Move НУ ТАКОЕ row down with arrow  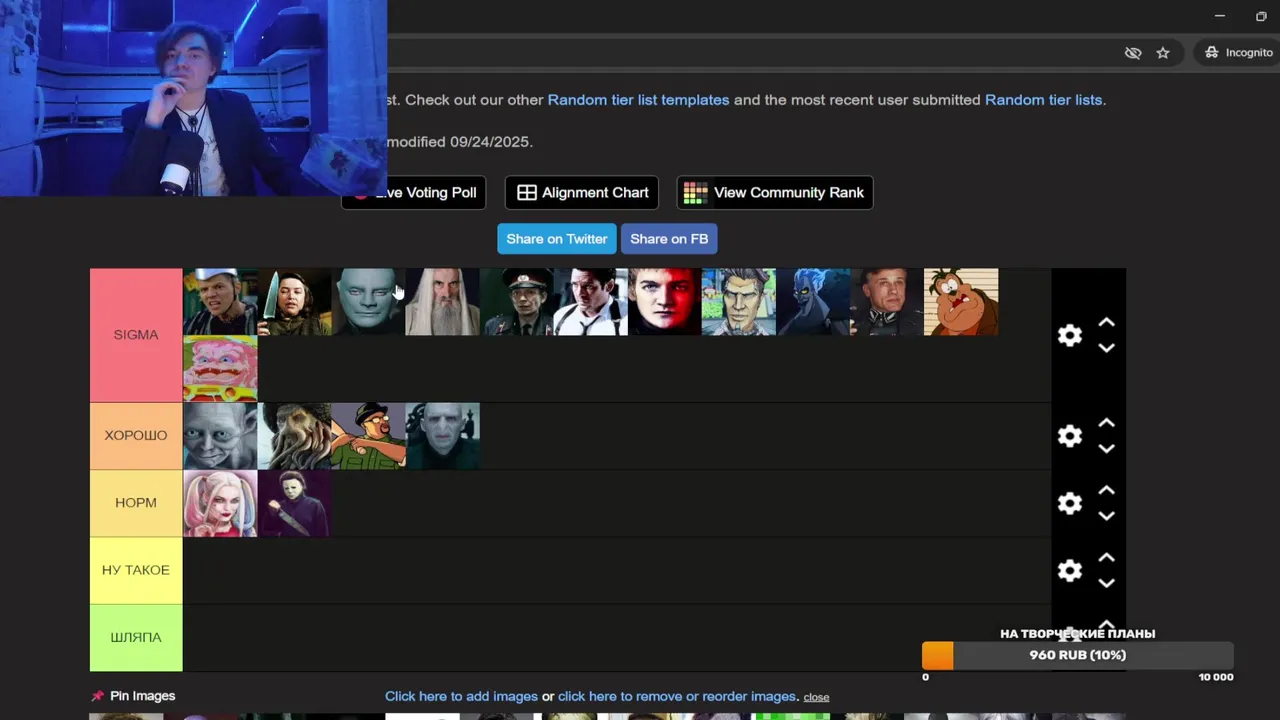(1106, 583)
